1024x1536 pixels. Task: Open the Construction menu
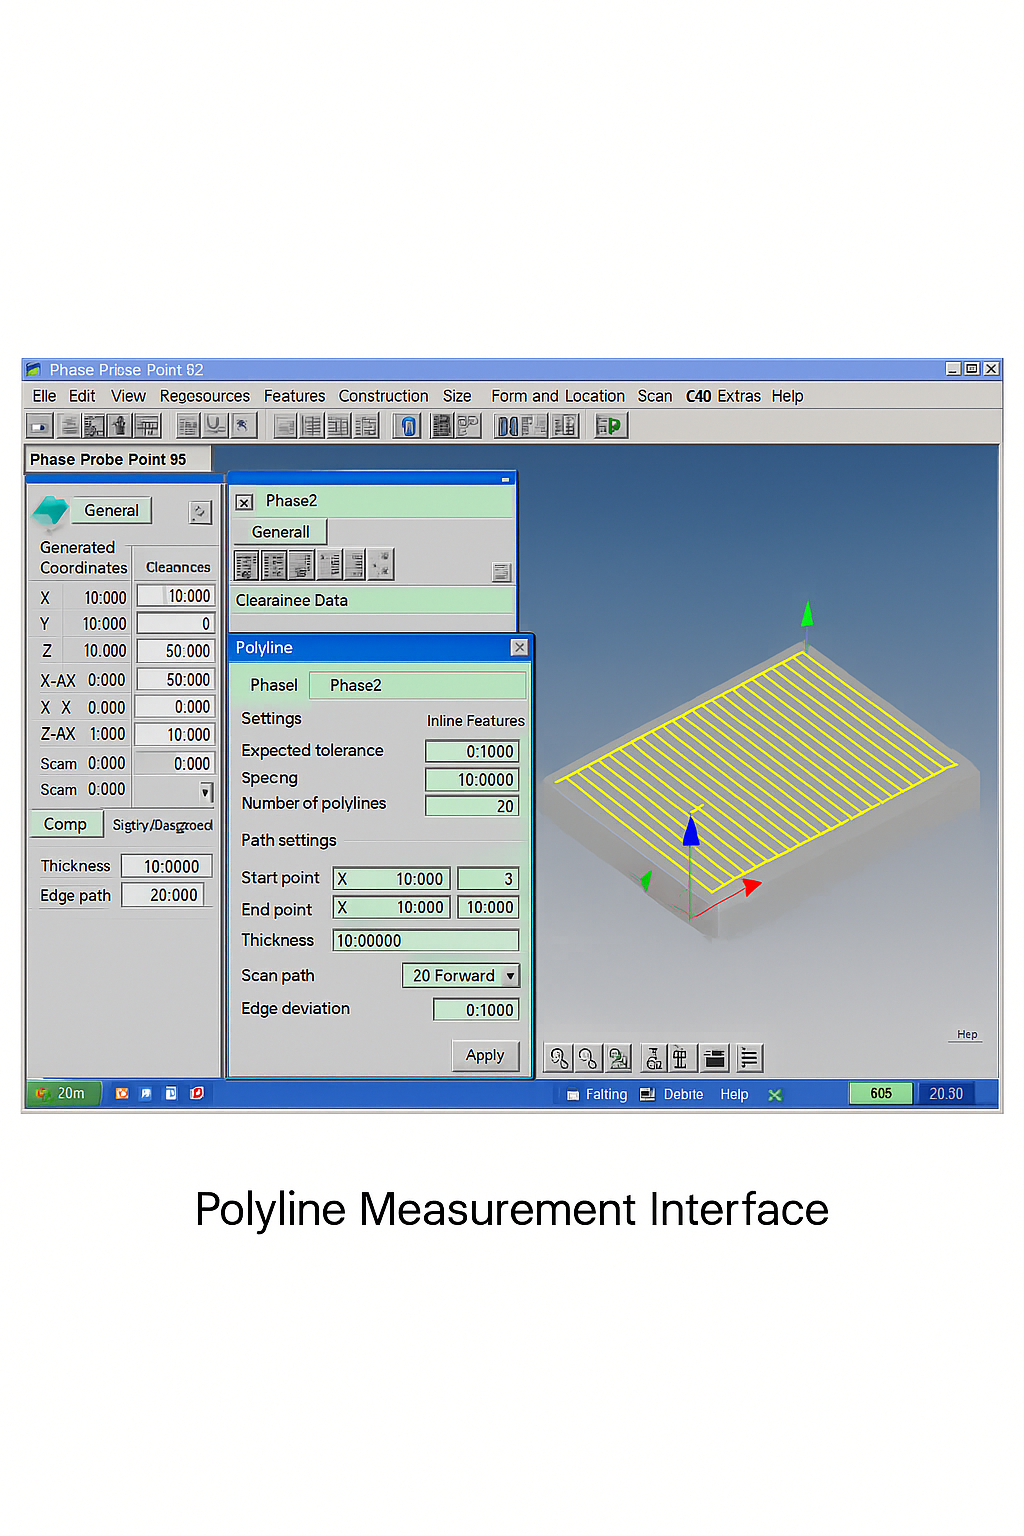[383, 396]
